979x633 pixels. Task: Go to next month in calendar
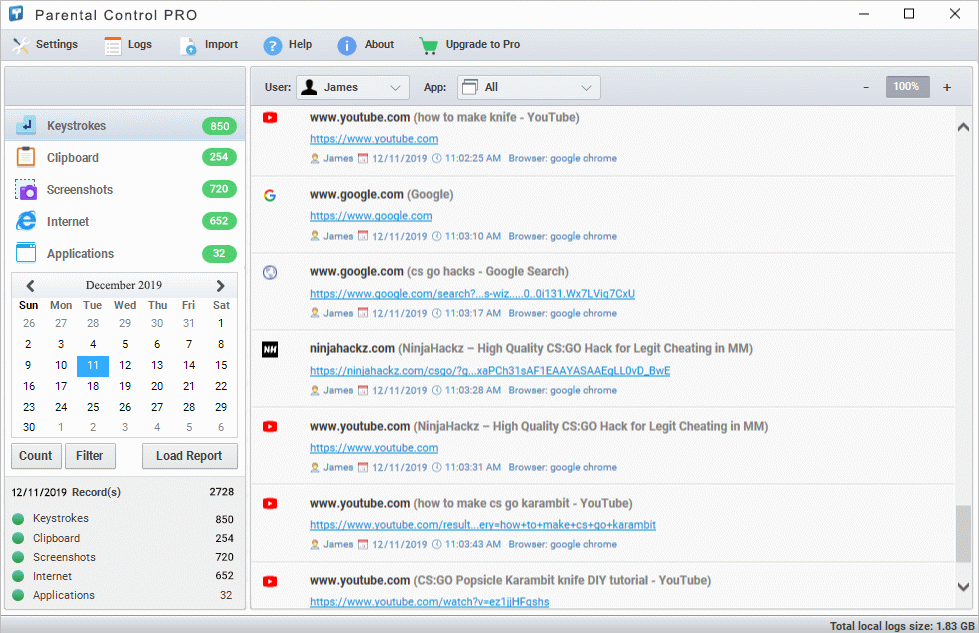coord(220,286)
